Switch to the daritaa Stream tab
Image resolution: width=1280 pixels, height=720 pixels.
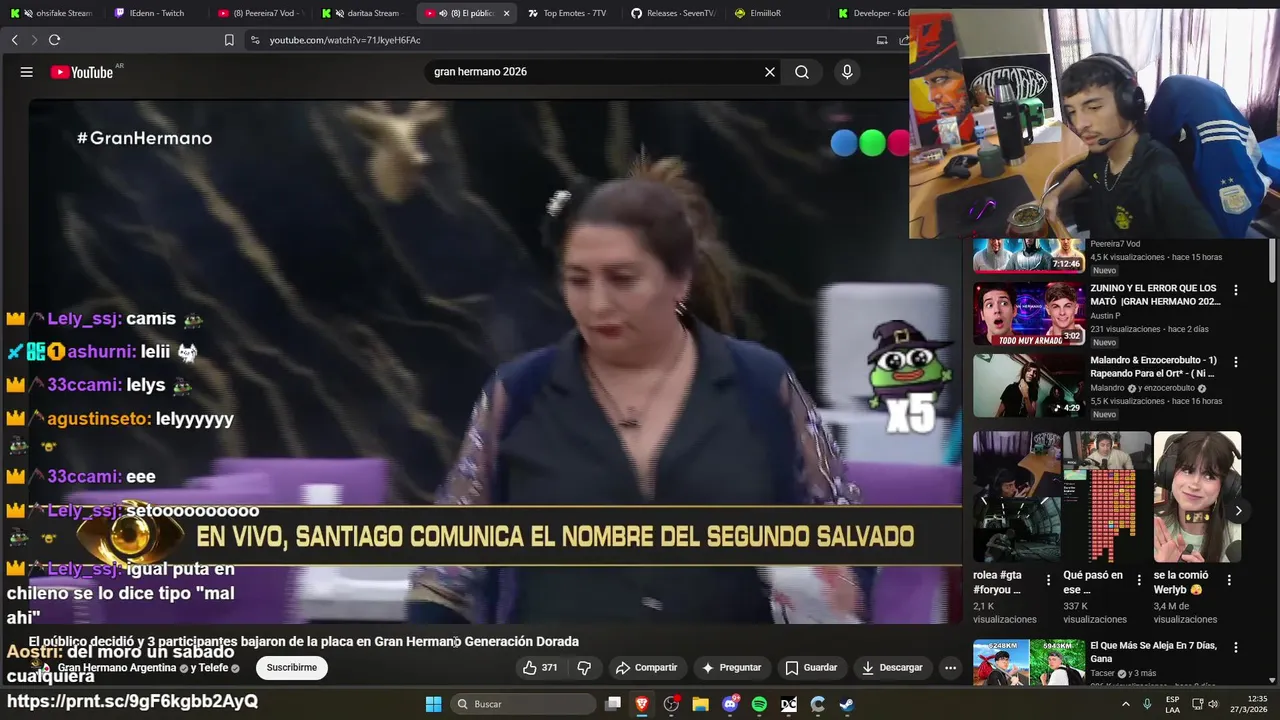(366, 13)
